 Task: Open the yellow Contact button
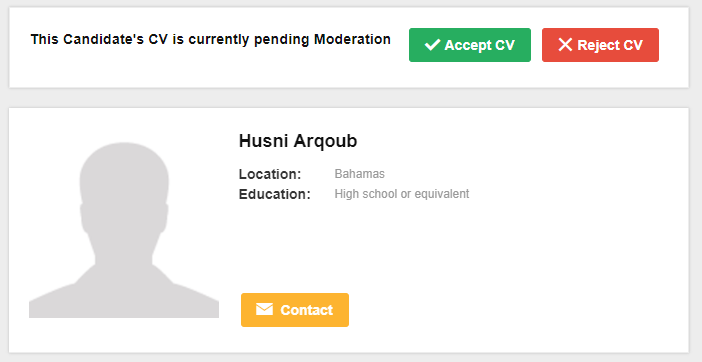coord(295,310)
